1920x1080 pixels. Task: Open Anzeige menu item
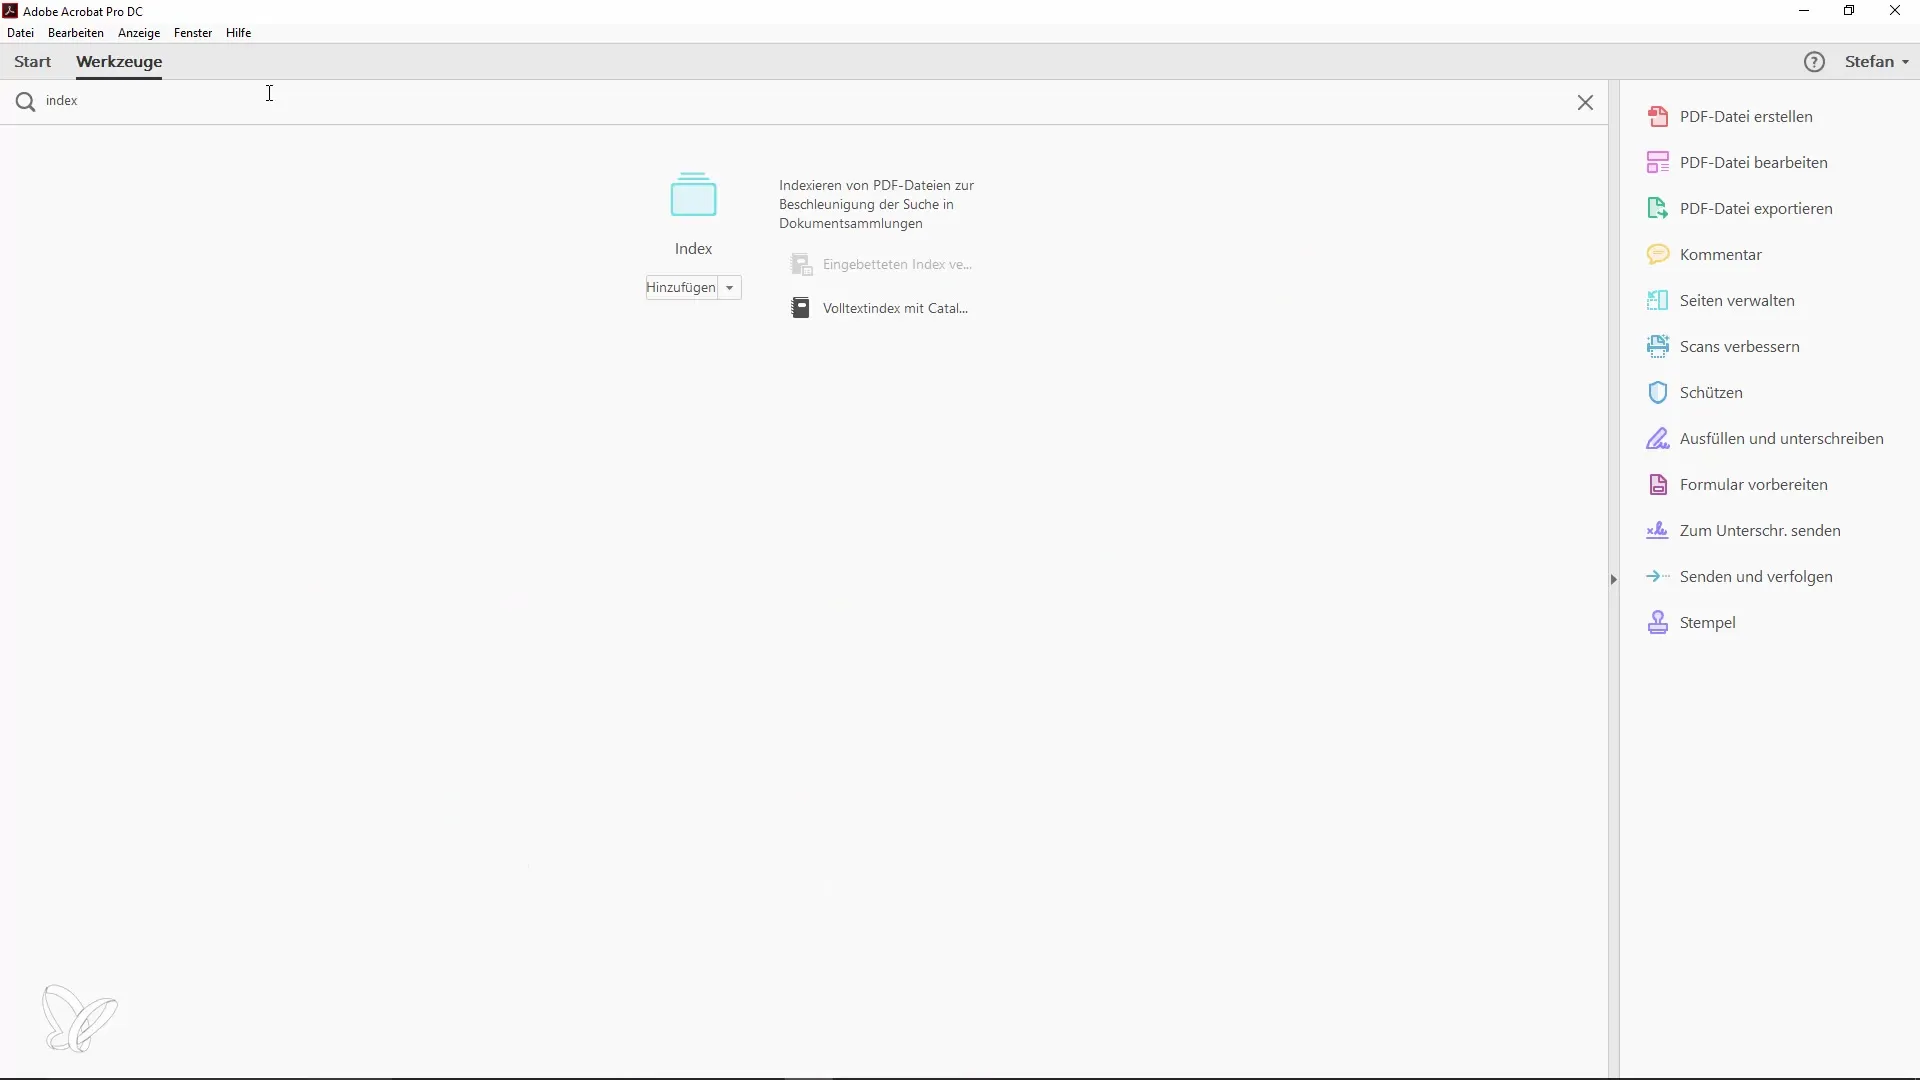138,32
